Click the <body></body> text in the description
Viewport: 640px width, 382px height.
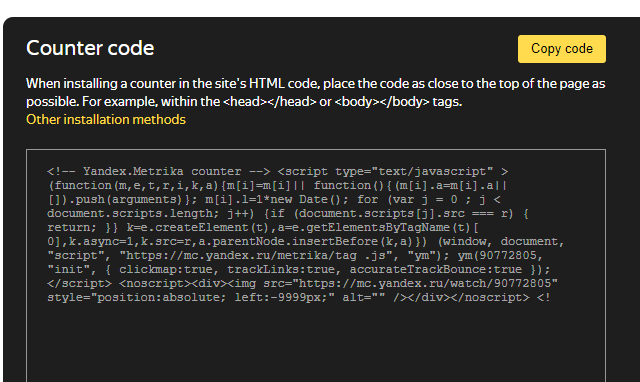382,102
